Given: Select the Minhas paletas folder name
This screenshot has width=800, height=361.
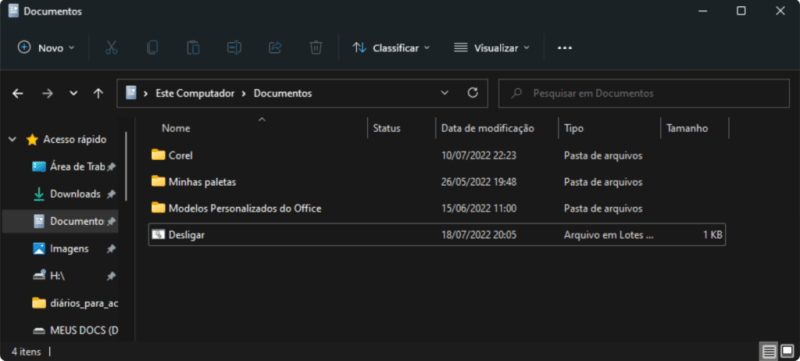Looking at the screenshot, I should (x=202, y=182).
